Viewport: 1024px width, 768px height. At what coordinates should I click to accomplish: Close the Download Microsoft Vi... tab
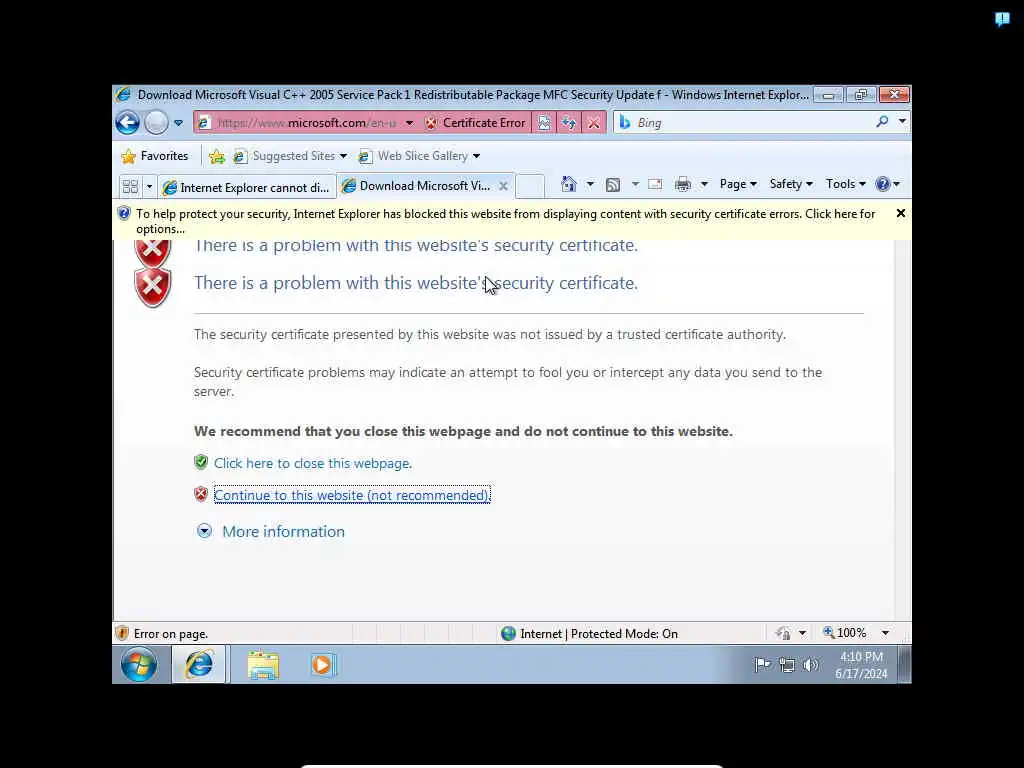503,186
